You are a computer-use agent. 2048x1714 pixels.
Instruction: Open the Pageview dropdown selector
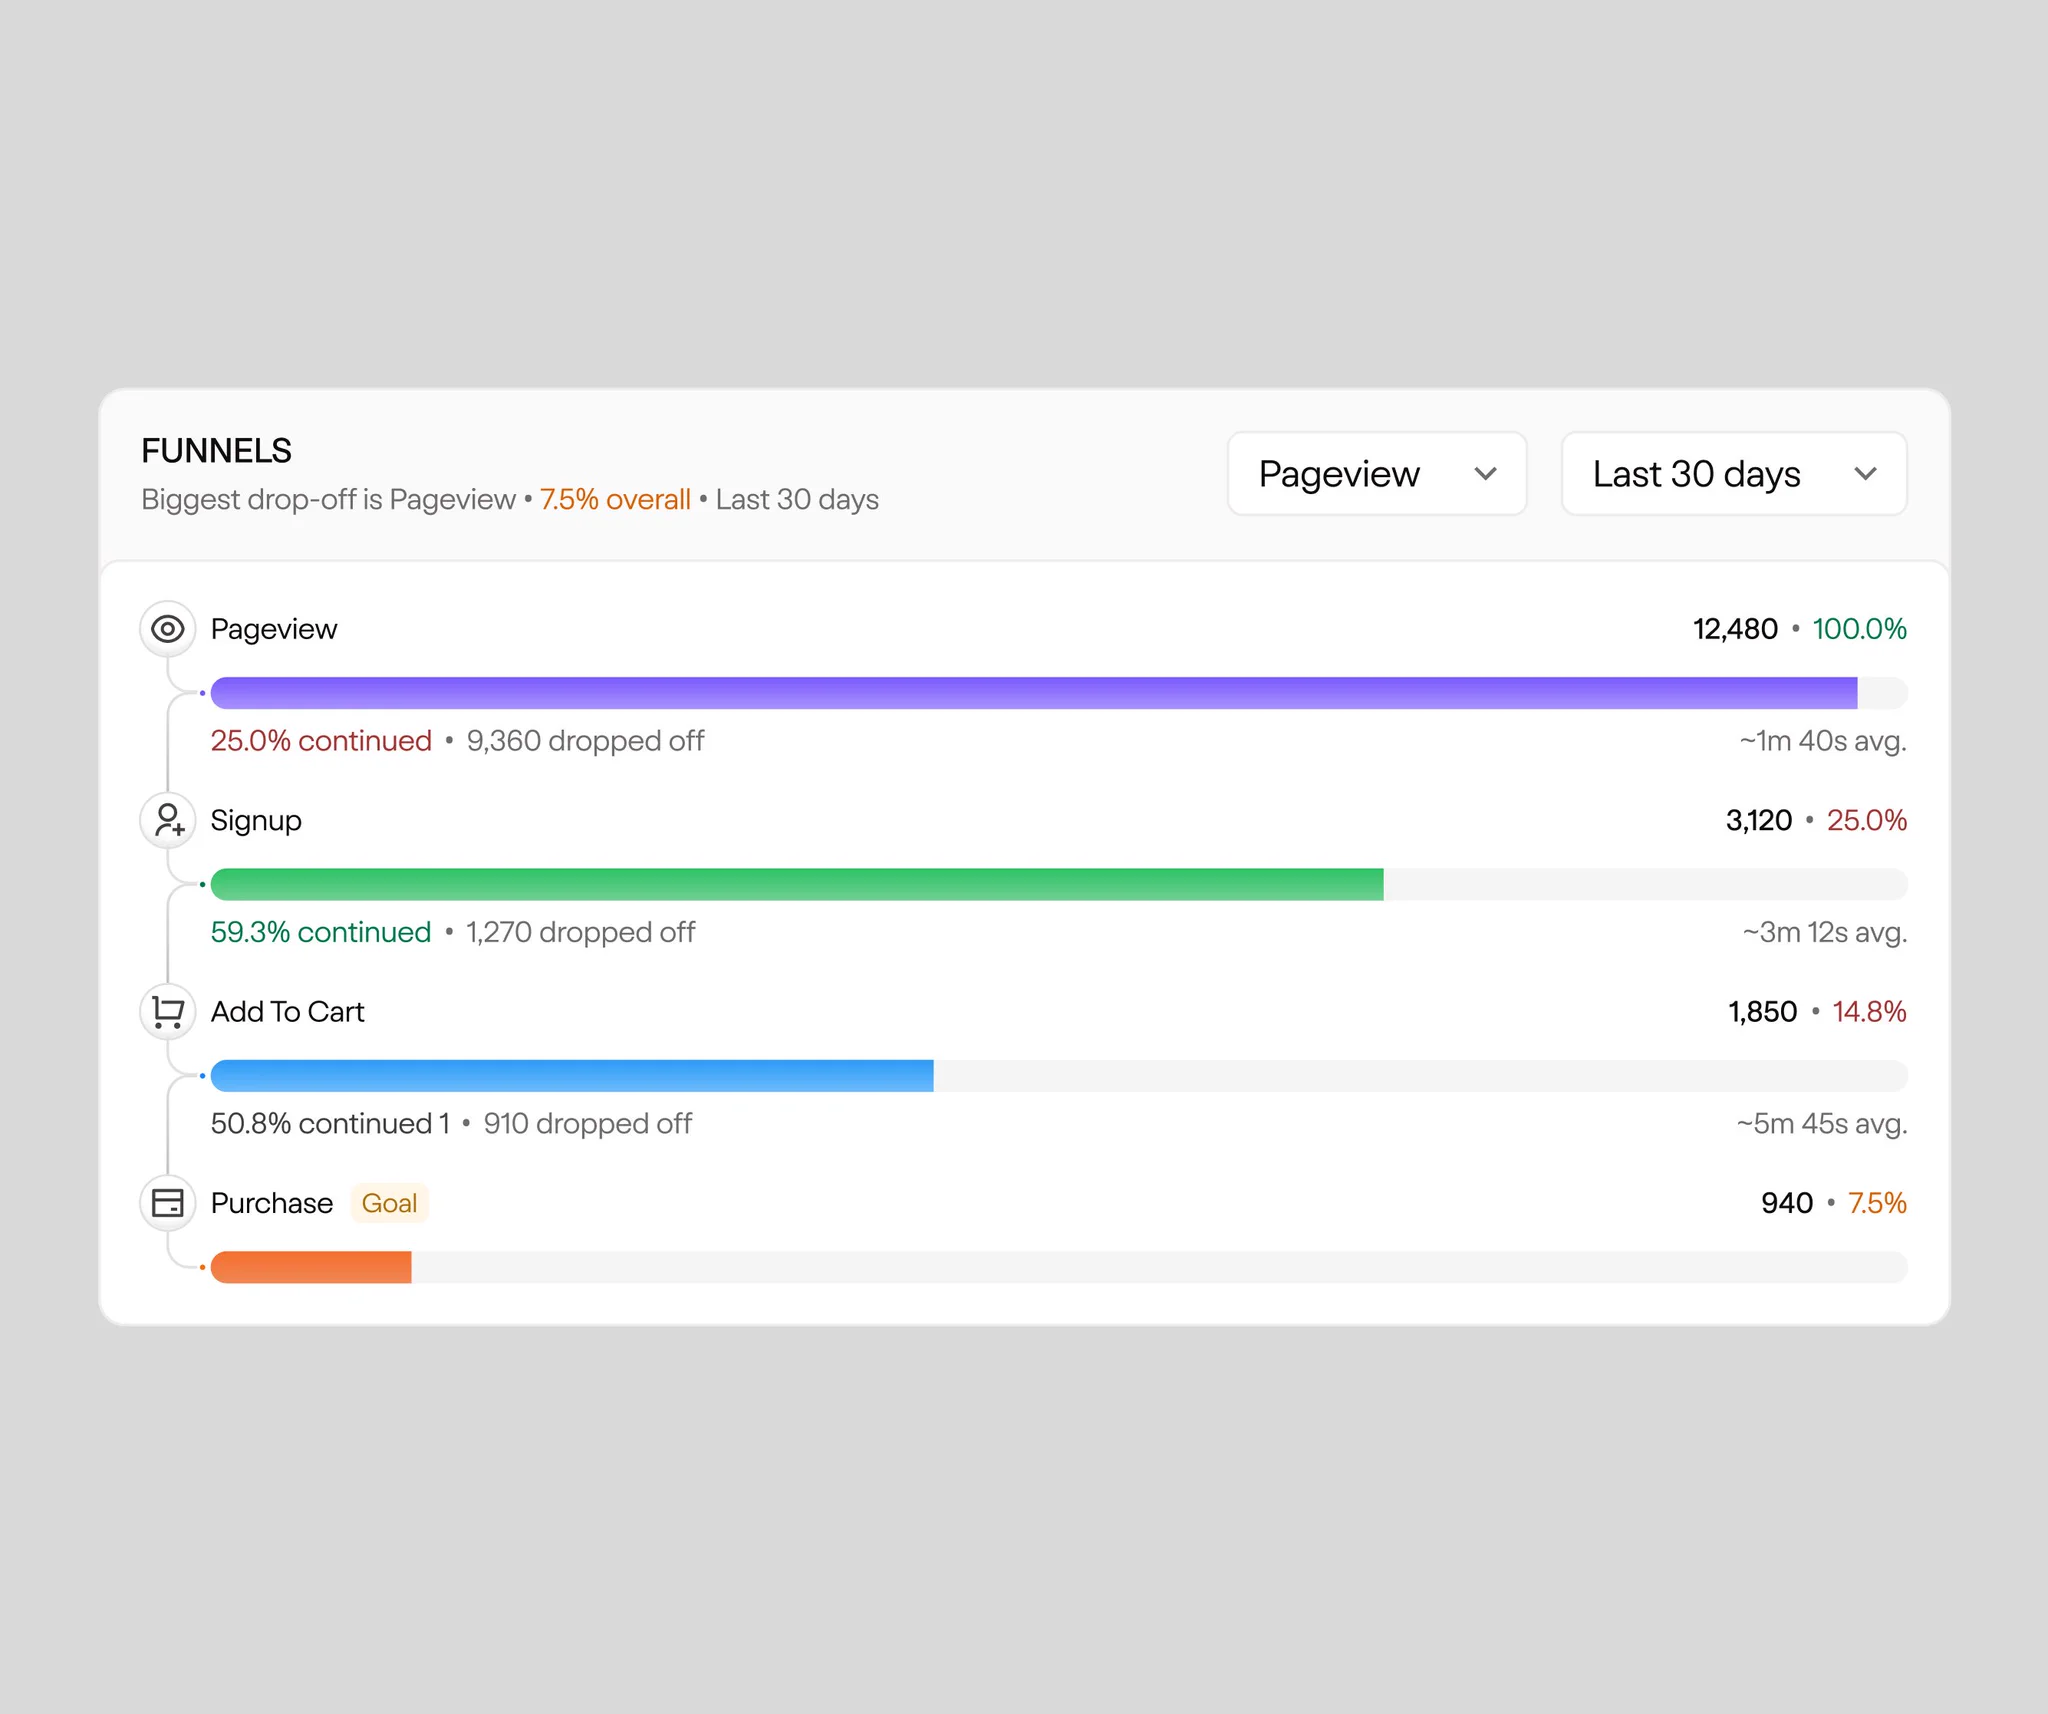[1376, 474]
